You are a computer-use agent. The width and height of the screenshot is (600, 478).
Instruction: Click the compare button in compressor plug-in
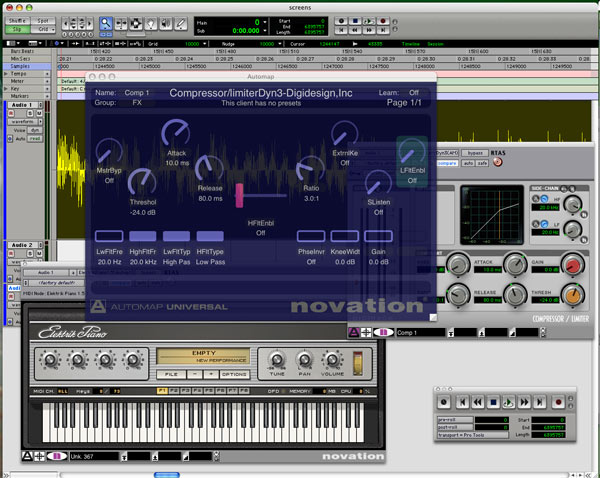pos(447,163)
